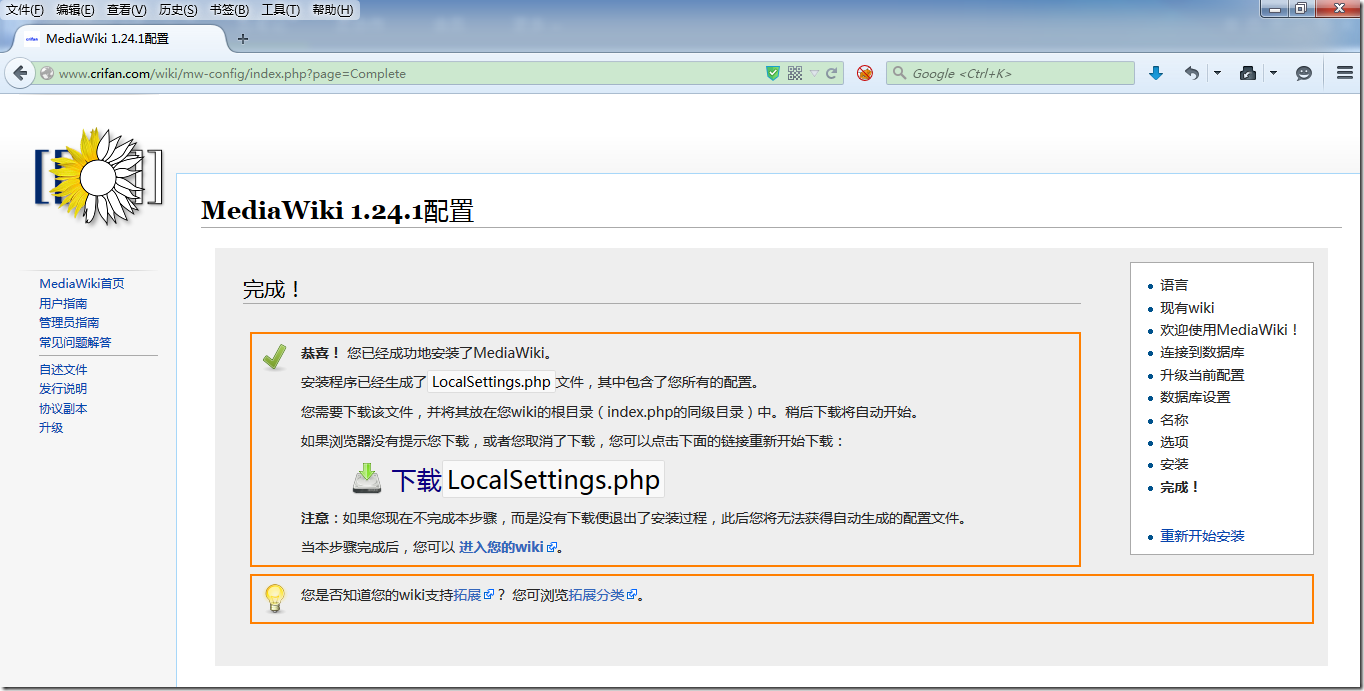This screenshot has height=691, width=1364.
Task: Click the 欢迎使用MediaWiki！ step
Action: 1230,330
